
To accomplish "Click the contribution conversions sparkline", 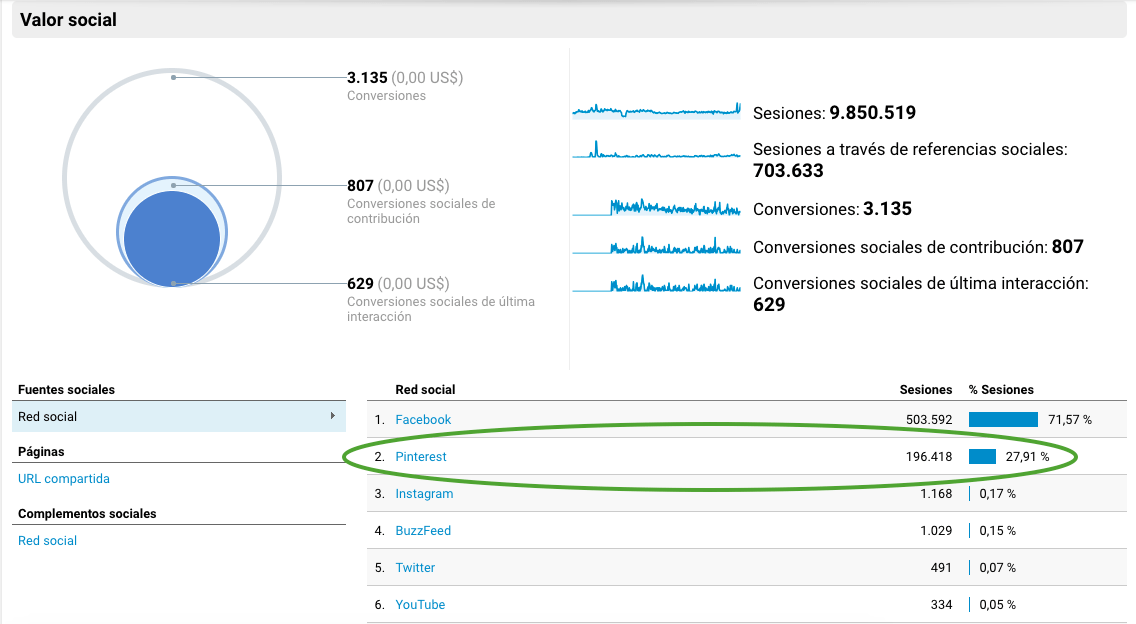I will (656, 246).
